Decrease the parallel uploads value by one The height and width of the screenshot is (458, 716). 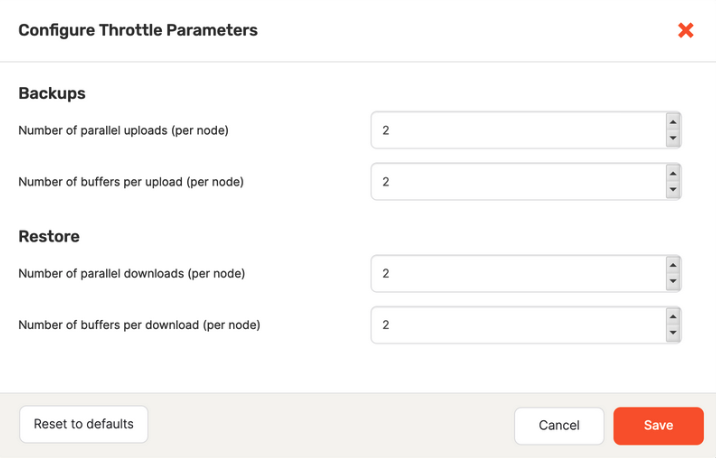point(673,138)
